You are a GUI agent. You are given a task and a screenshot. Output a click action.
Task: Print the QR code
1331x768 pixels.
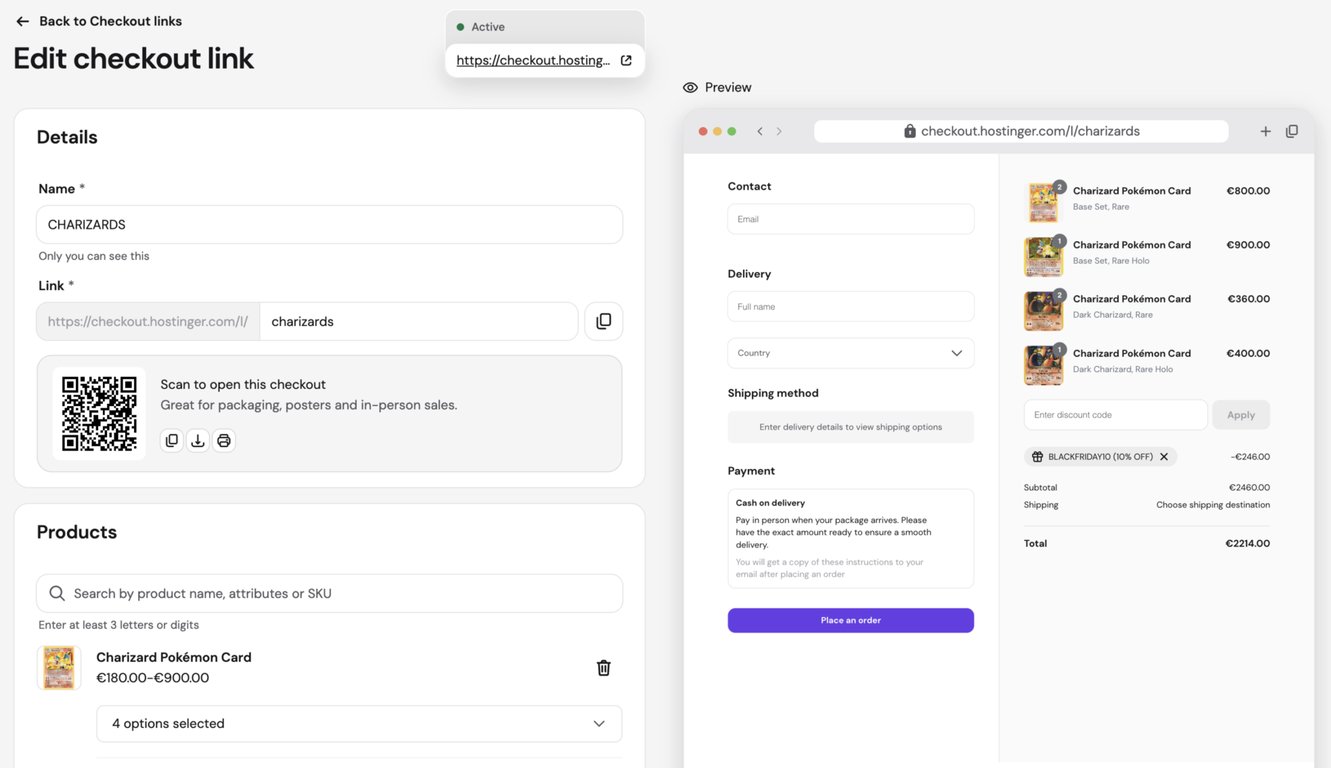pyautogui.click(x=224, y=440)
